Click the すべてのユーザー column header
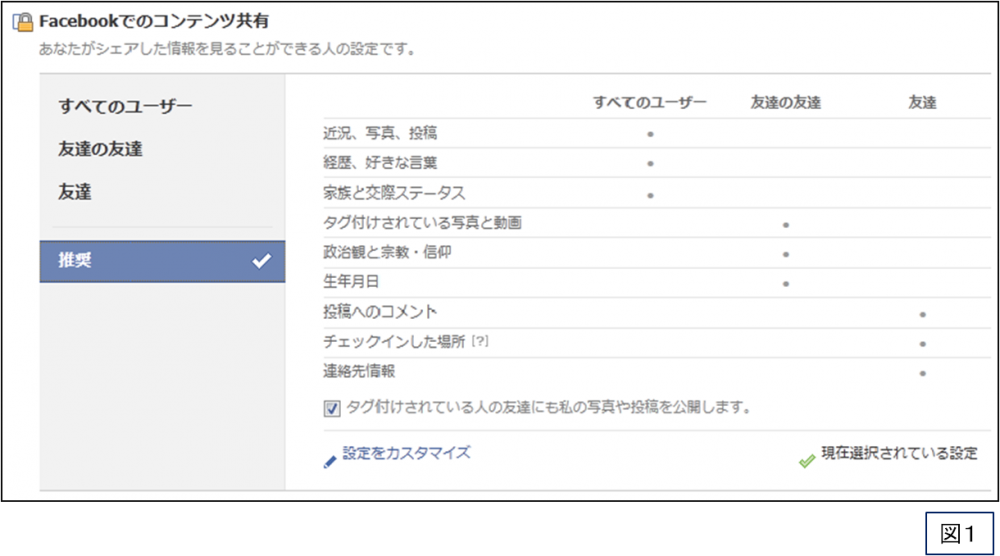The image size is (1000, 556). coord(649,102)
